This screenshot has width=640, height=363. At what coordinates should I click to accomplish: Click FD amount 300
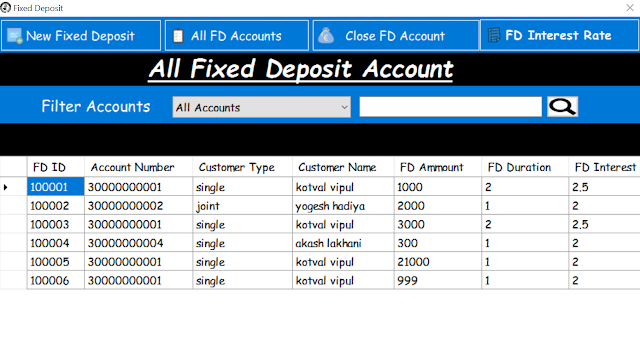438,243
